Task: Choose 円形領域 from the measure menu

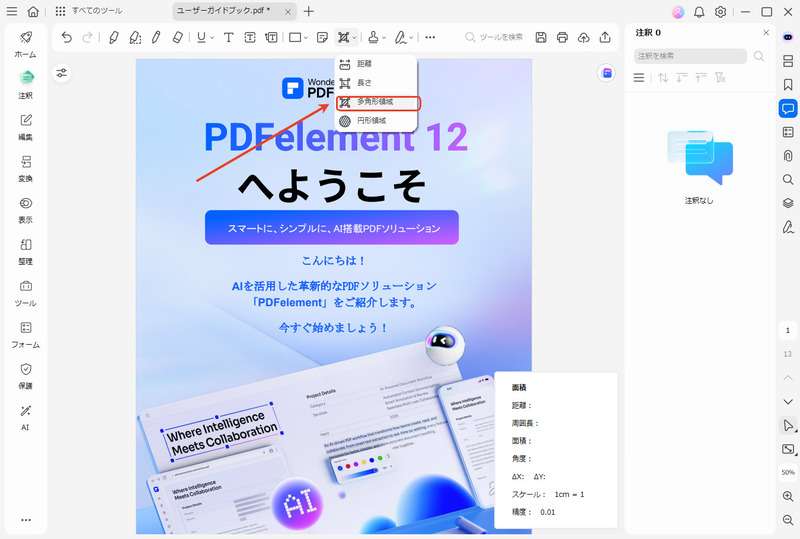Action: pyautogui.click(x=376, y=120)
